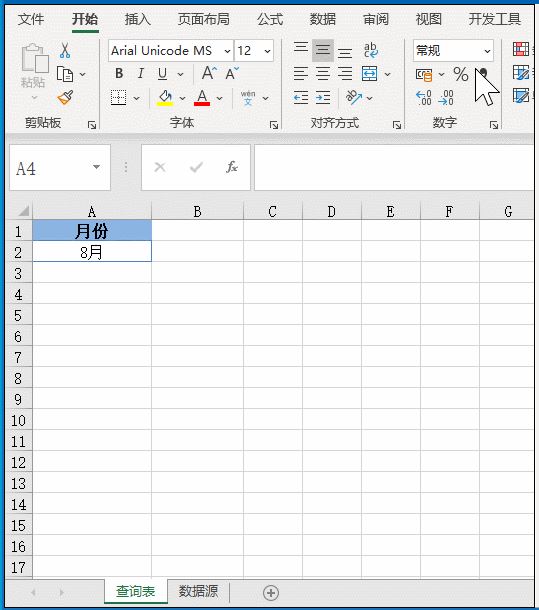Add a new sheet
539x610 pixels.
click(x=271, y=593)
